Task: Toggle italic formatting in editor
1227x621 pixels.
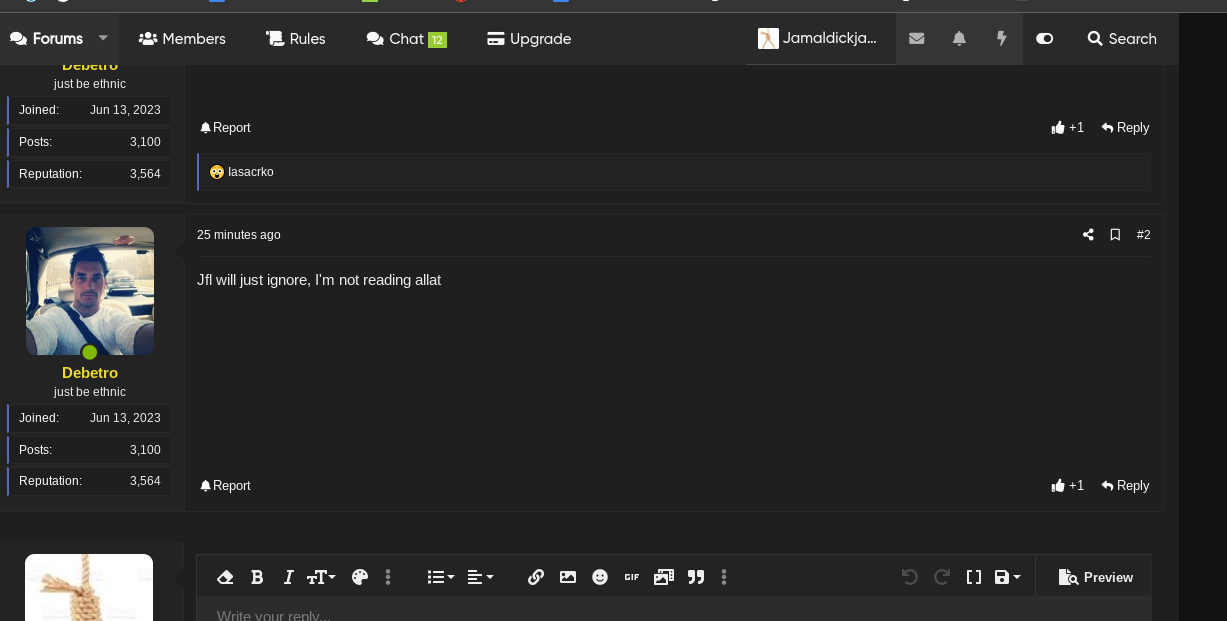Action: tap(288, 577)
